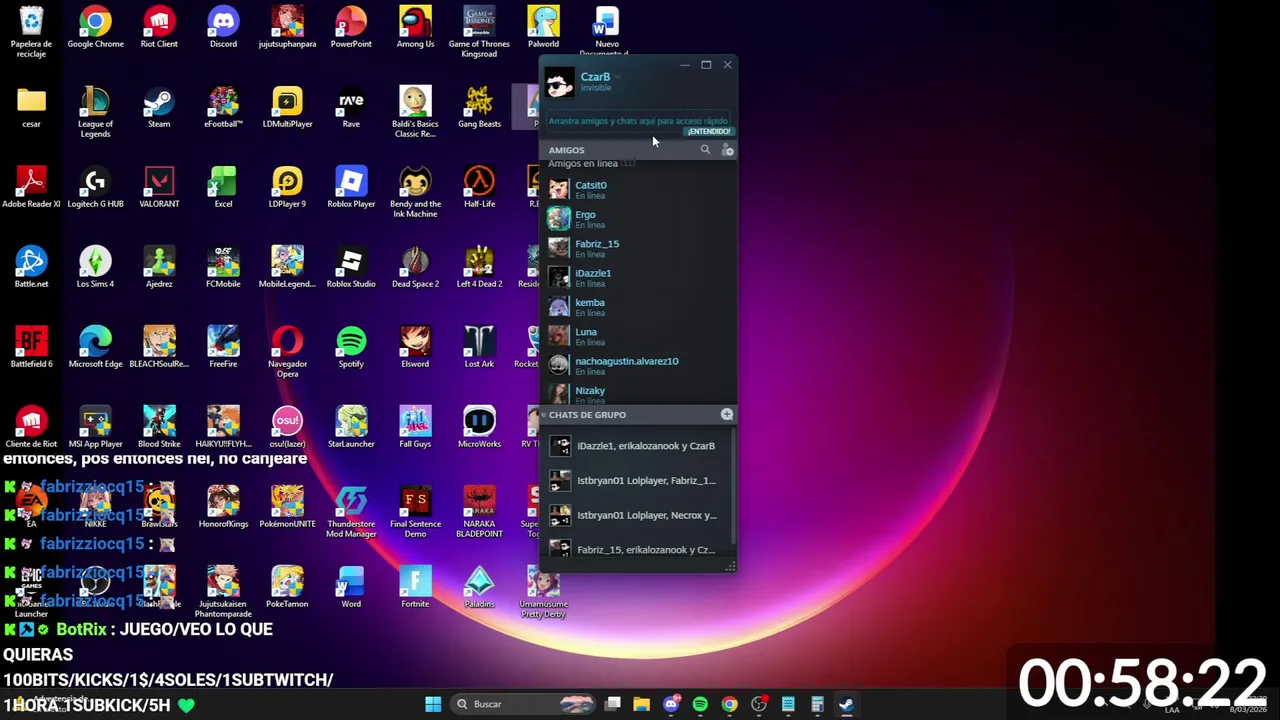
Task: Open group chat iDazzle1, erikalozanook y CzarB
Action: pos(637,446)
